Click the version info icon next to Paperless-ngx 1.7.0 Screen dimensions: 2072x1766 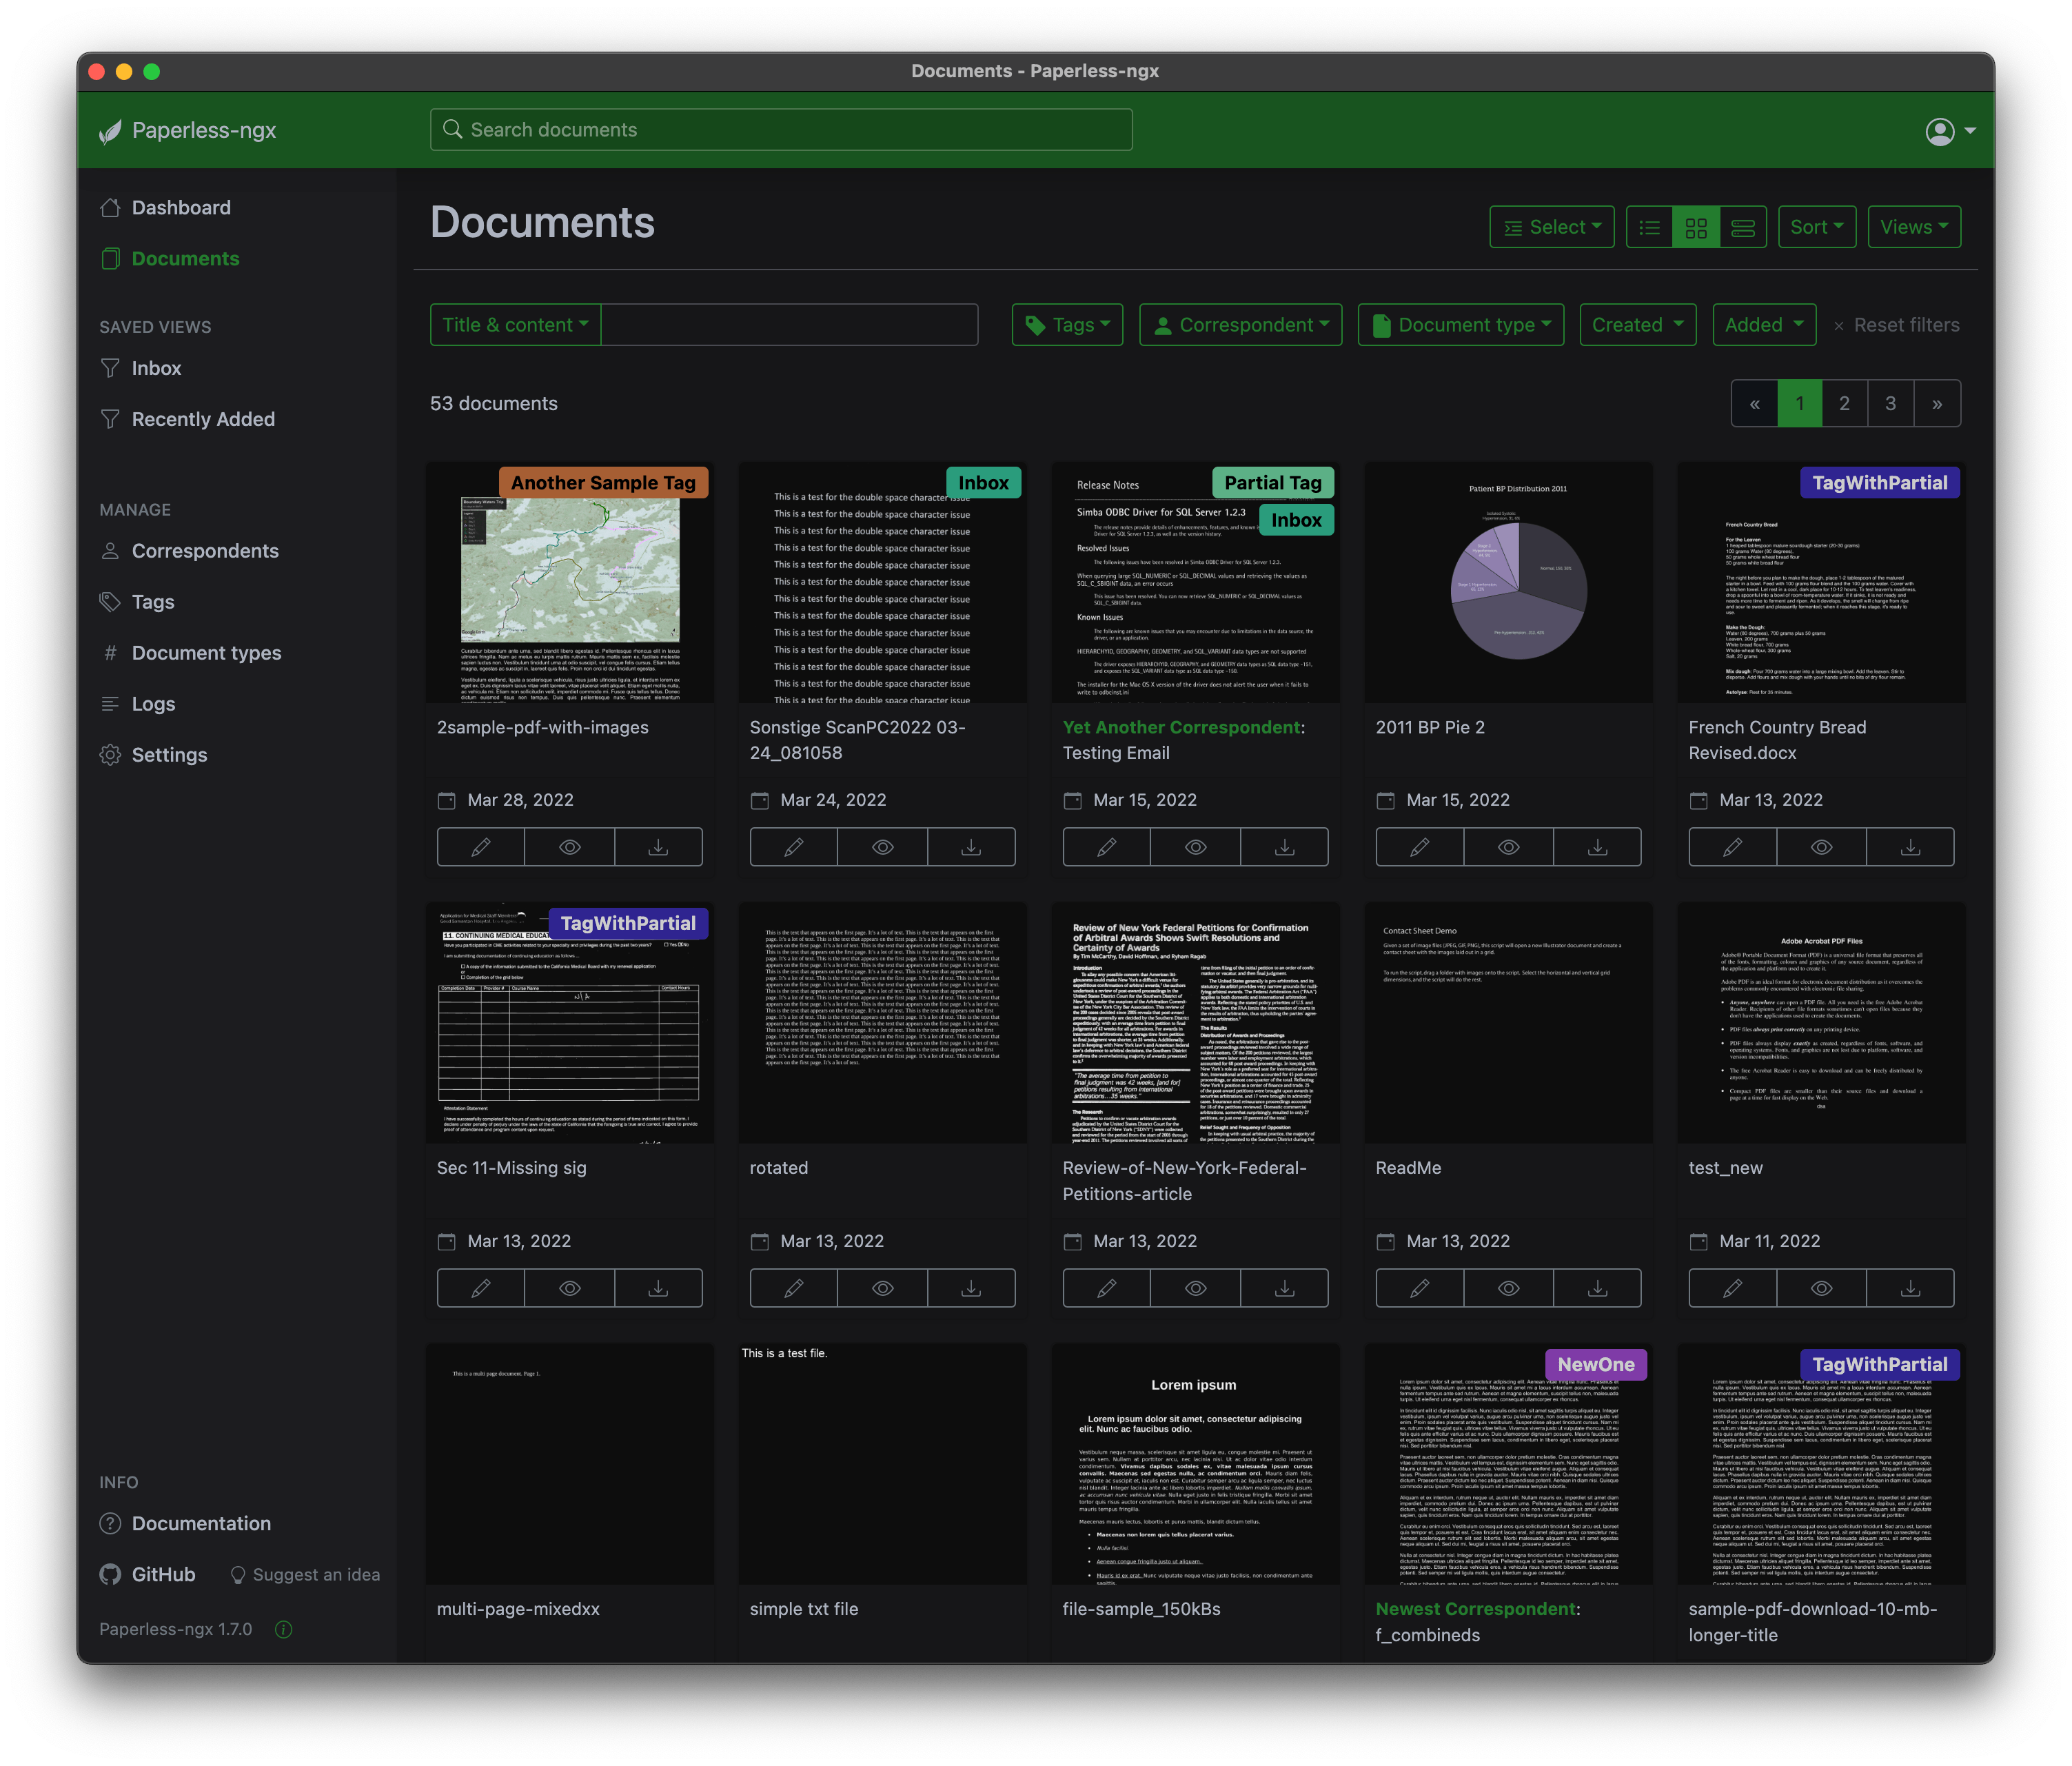283,1629
